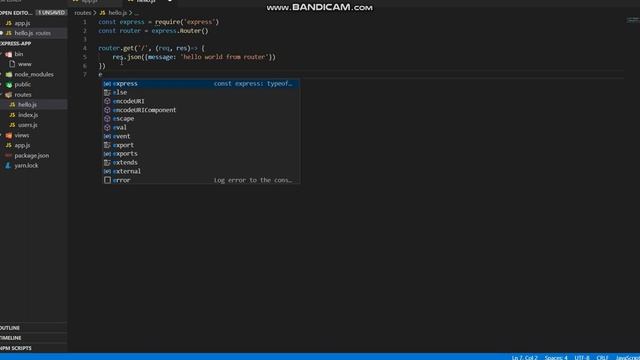
Task: Select the encodeURIComponent suggestion
Action: tap(201, 110)
